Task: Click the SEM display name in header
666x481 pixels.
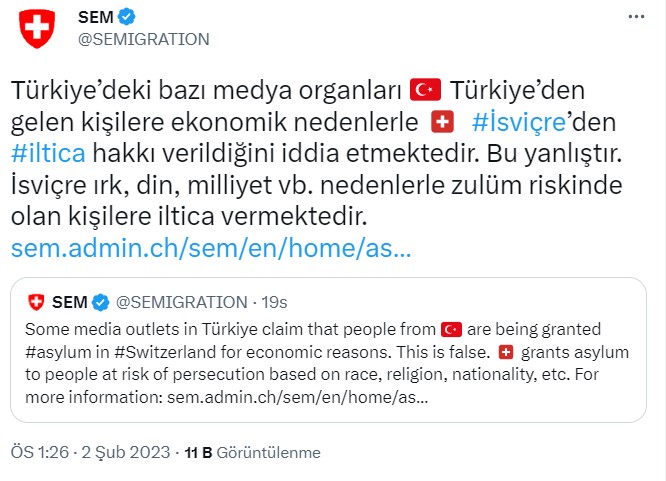Action: 95,17
